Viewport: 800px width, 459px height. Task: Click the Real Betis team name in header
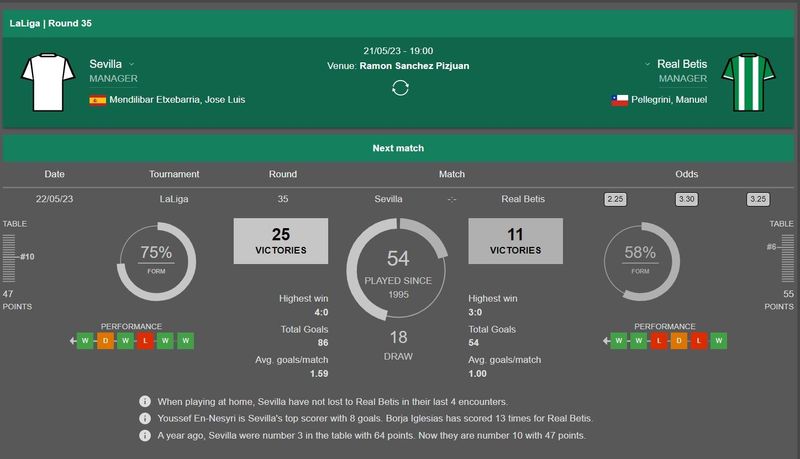[682, 64]
